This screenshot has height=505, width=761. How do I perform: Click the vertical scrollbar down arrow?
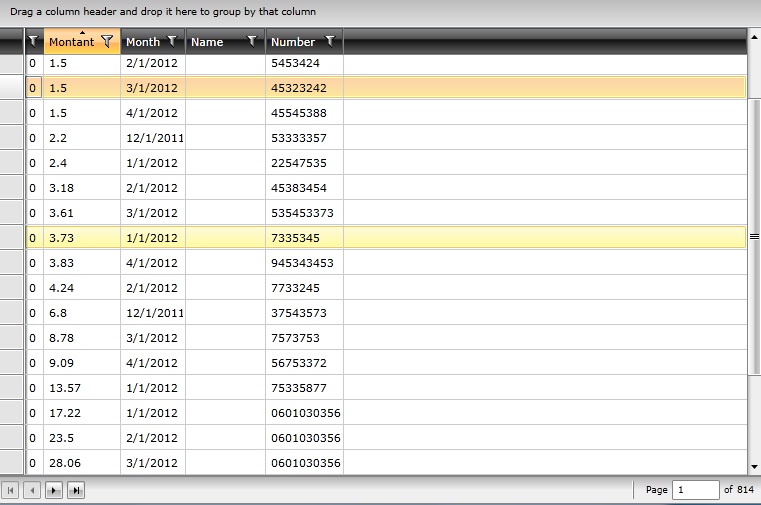[754, 467]
